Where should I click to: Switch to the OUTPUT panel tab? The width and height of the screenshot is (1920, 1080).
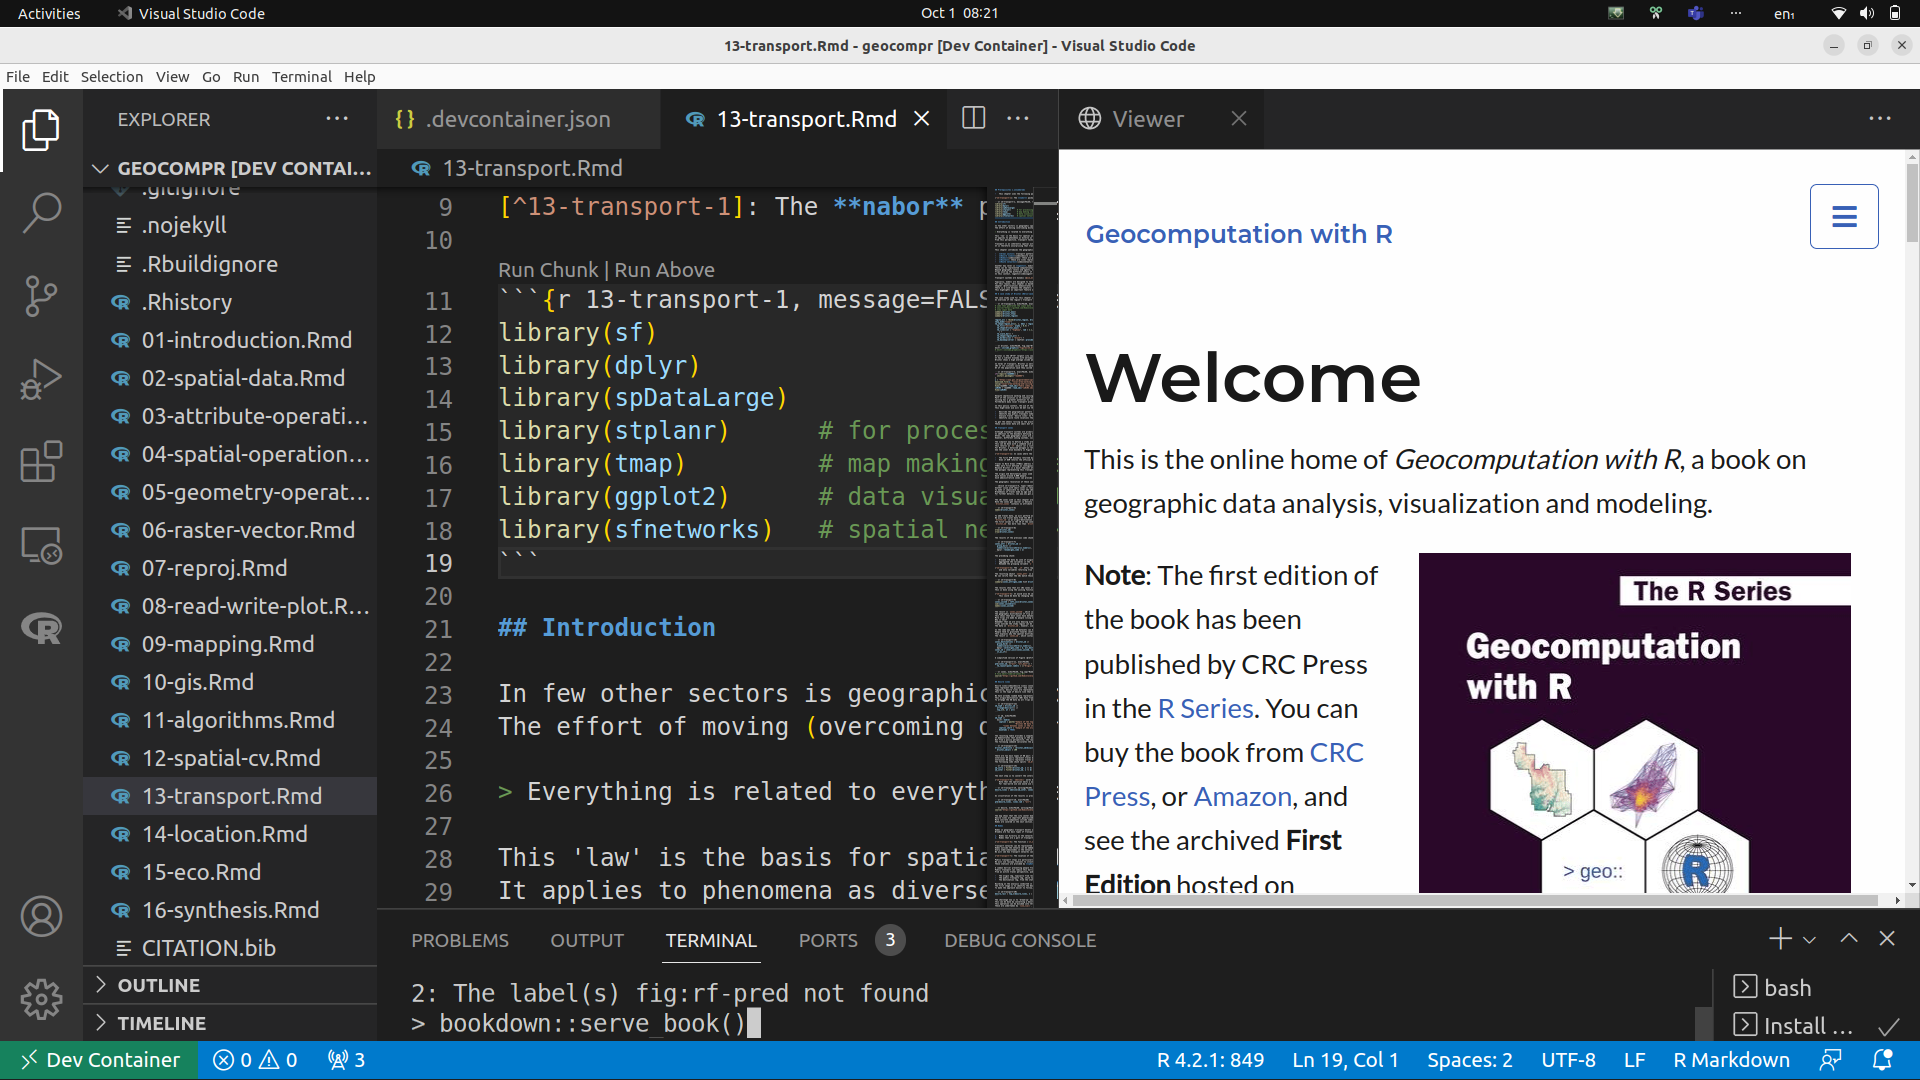coord(587,941)
